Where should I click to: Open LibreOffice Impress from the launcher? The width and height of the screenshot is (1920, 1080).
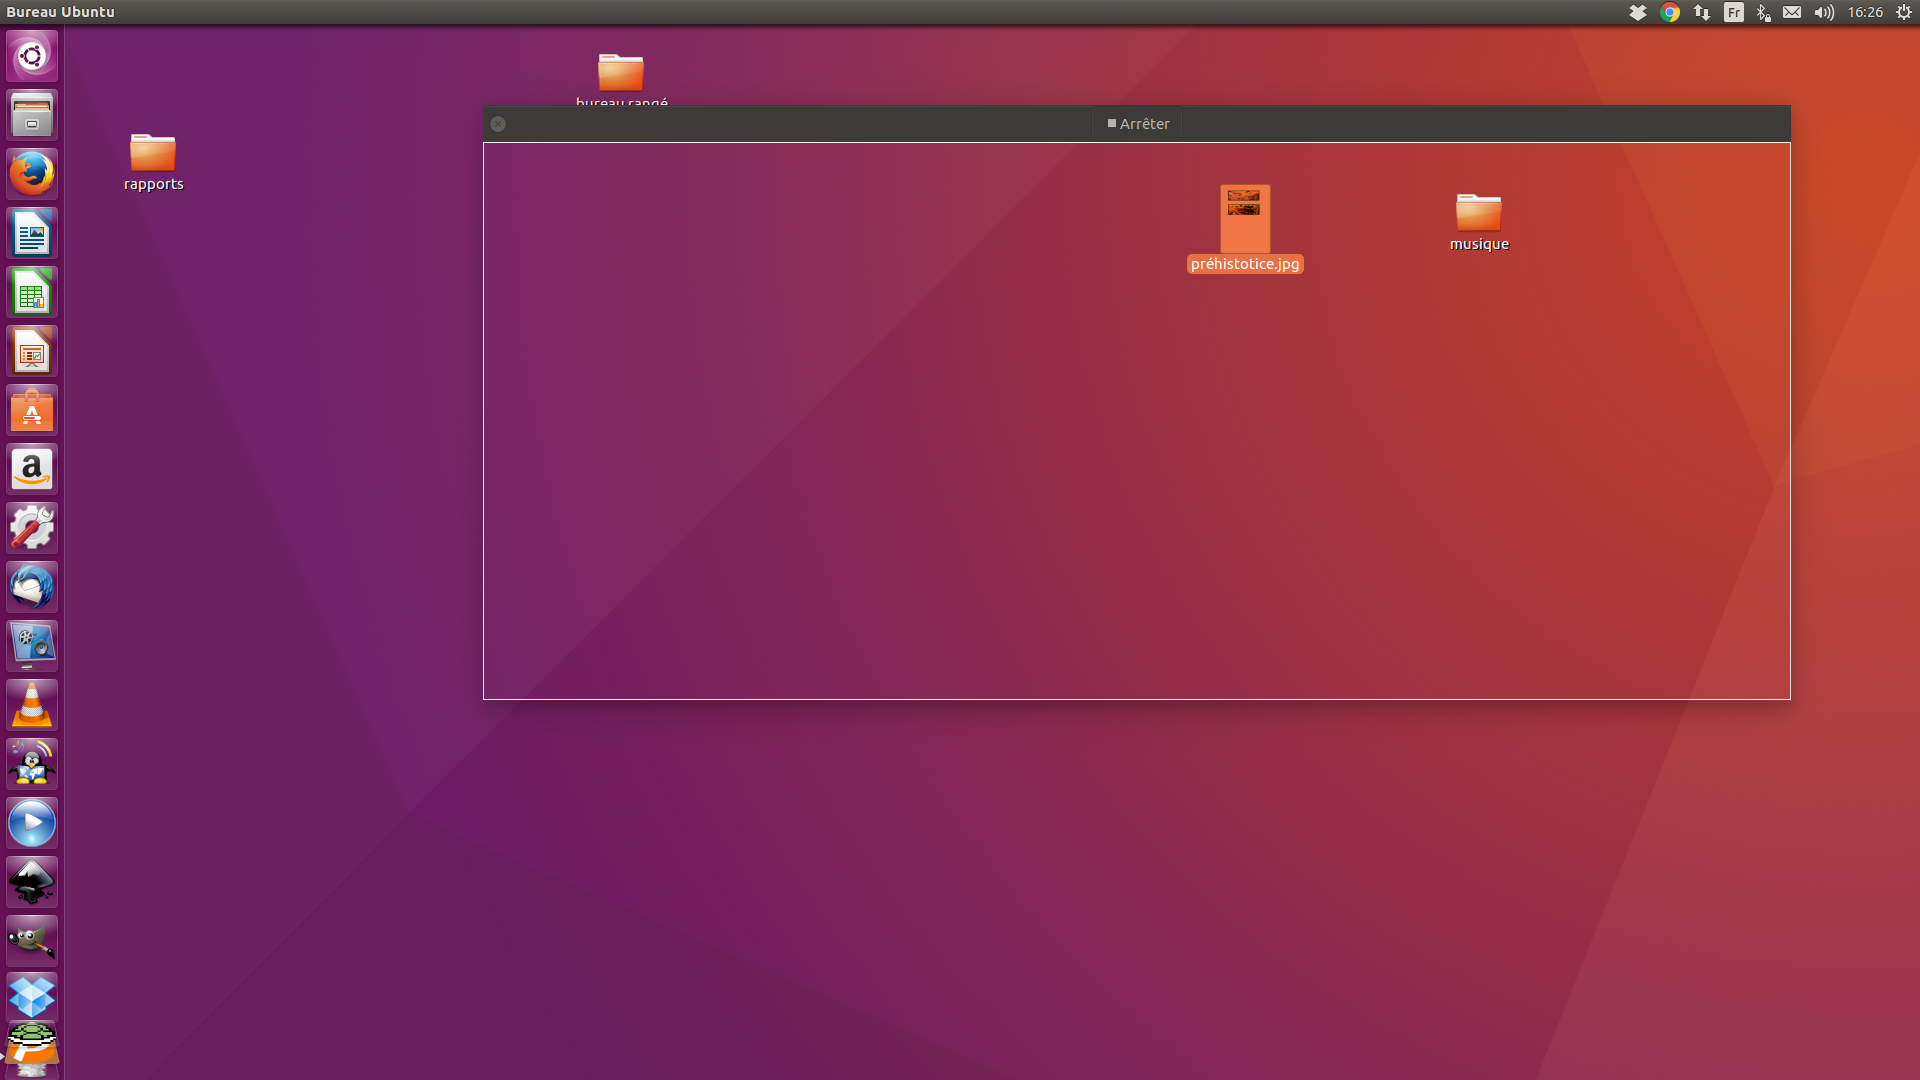tap(32, 352)
